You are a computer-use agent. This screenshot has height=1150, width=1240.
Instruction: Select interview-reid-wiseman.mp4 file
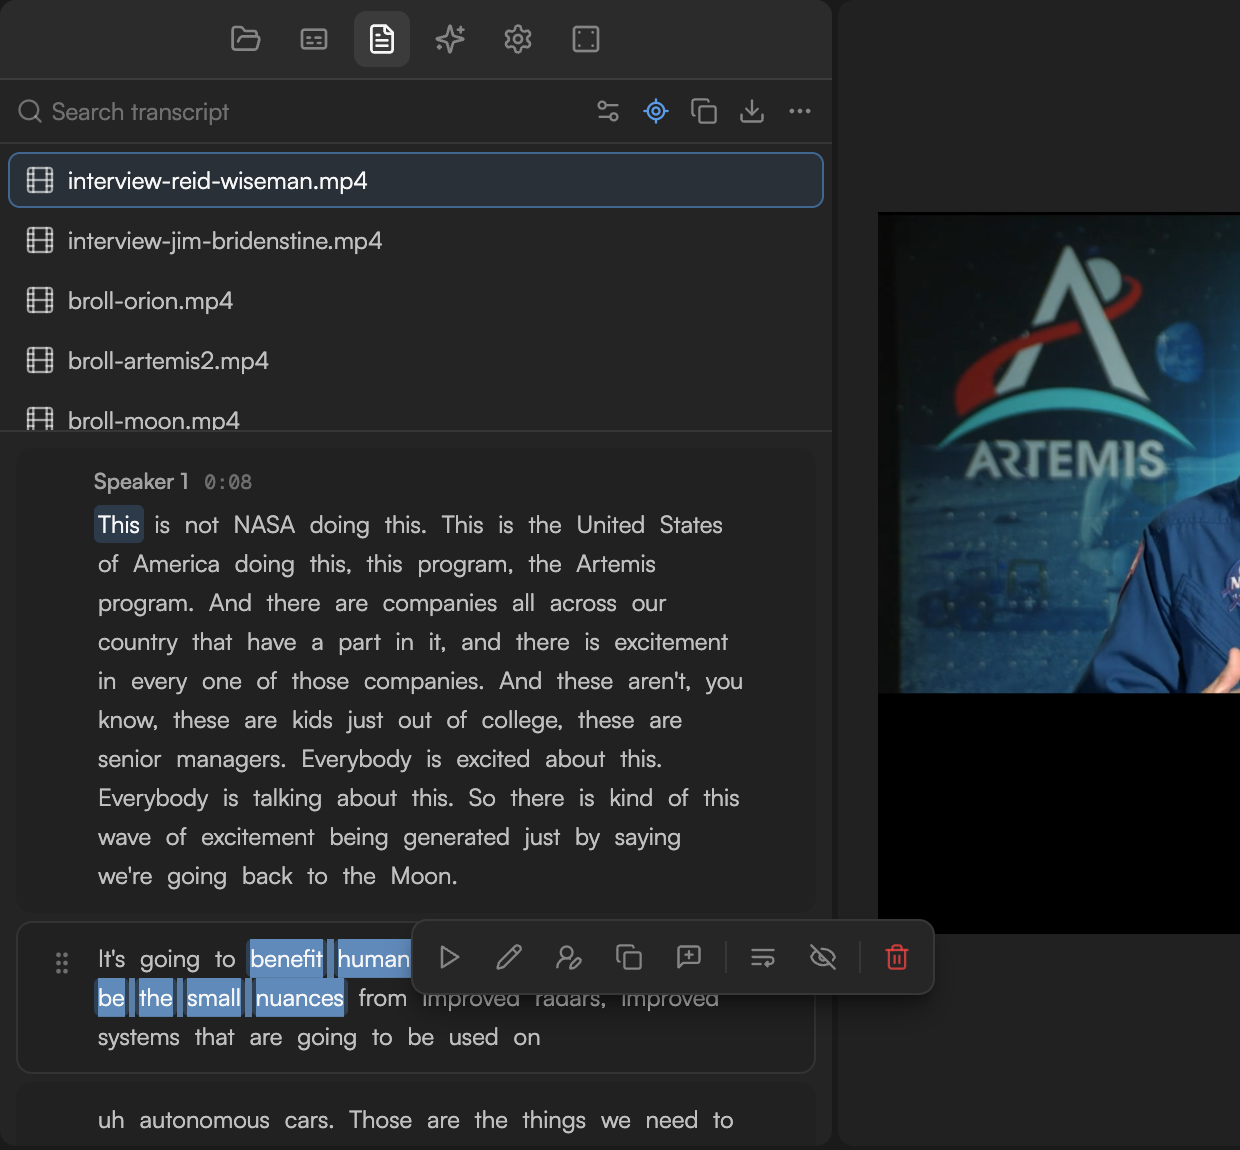pyautogui.click(x=416, y=180)
